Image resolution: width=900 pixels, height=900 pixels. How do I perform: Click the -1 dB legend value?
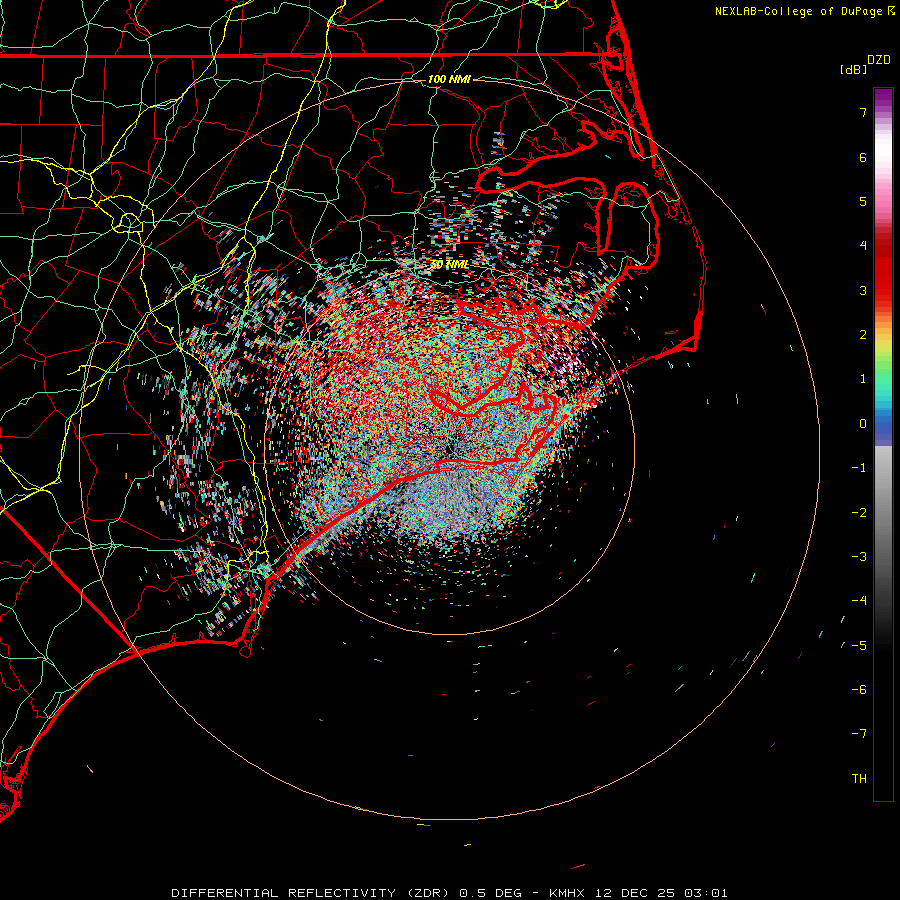click(859, 468)
